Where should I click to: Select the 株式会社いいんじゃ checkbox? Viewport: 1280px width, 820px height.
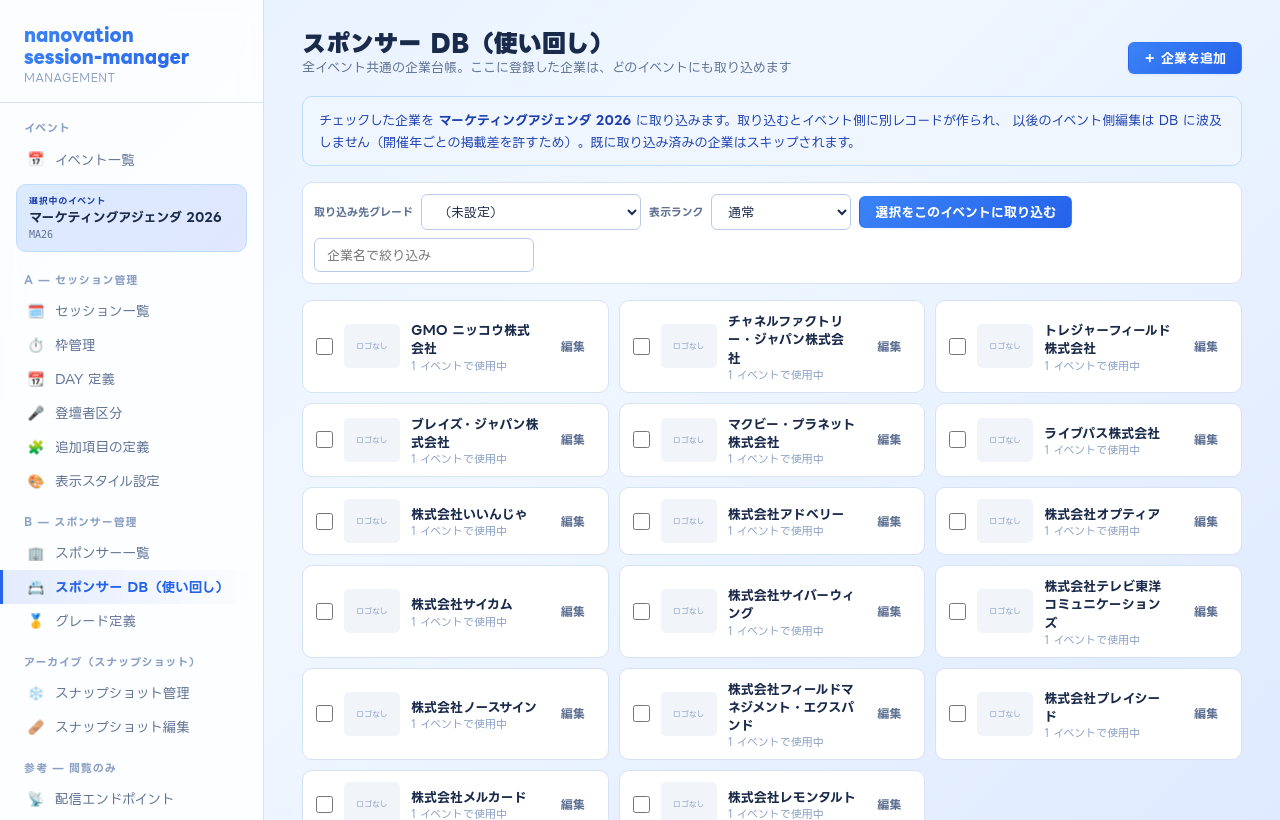pyautogui.click(x=324, y=521)
